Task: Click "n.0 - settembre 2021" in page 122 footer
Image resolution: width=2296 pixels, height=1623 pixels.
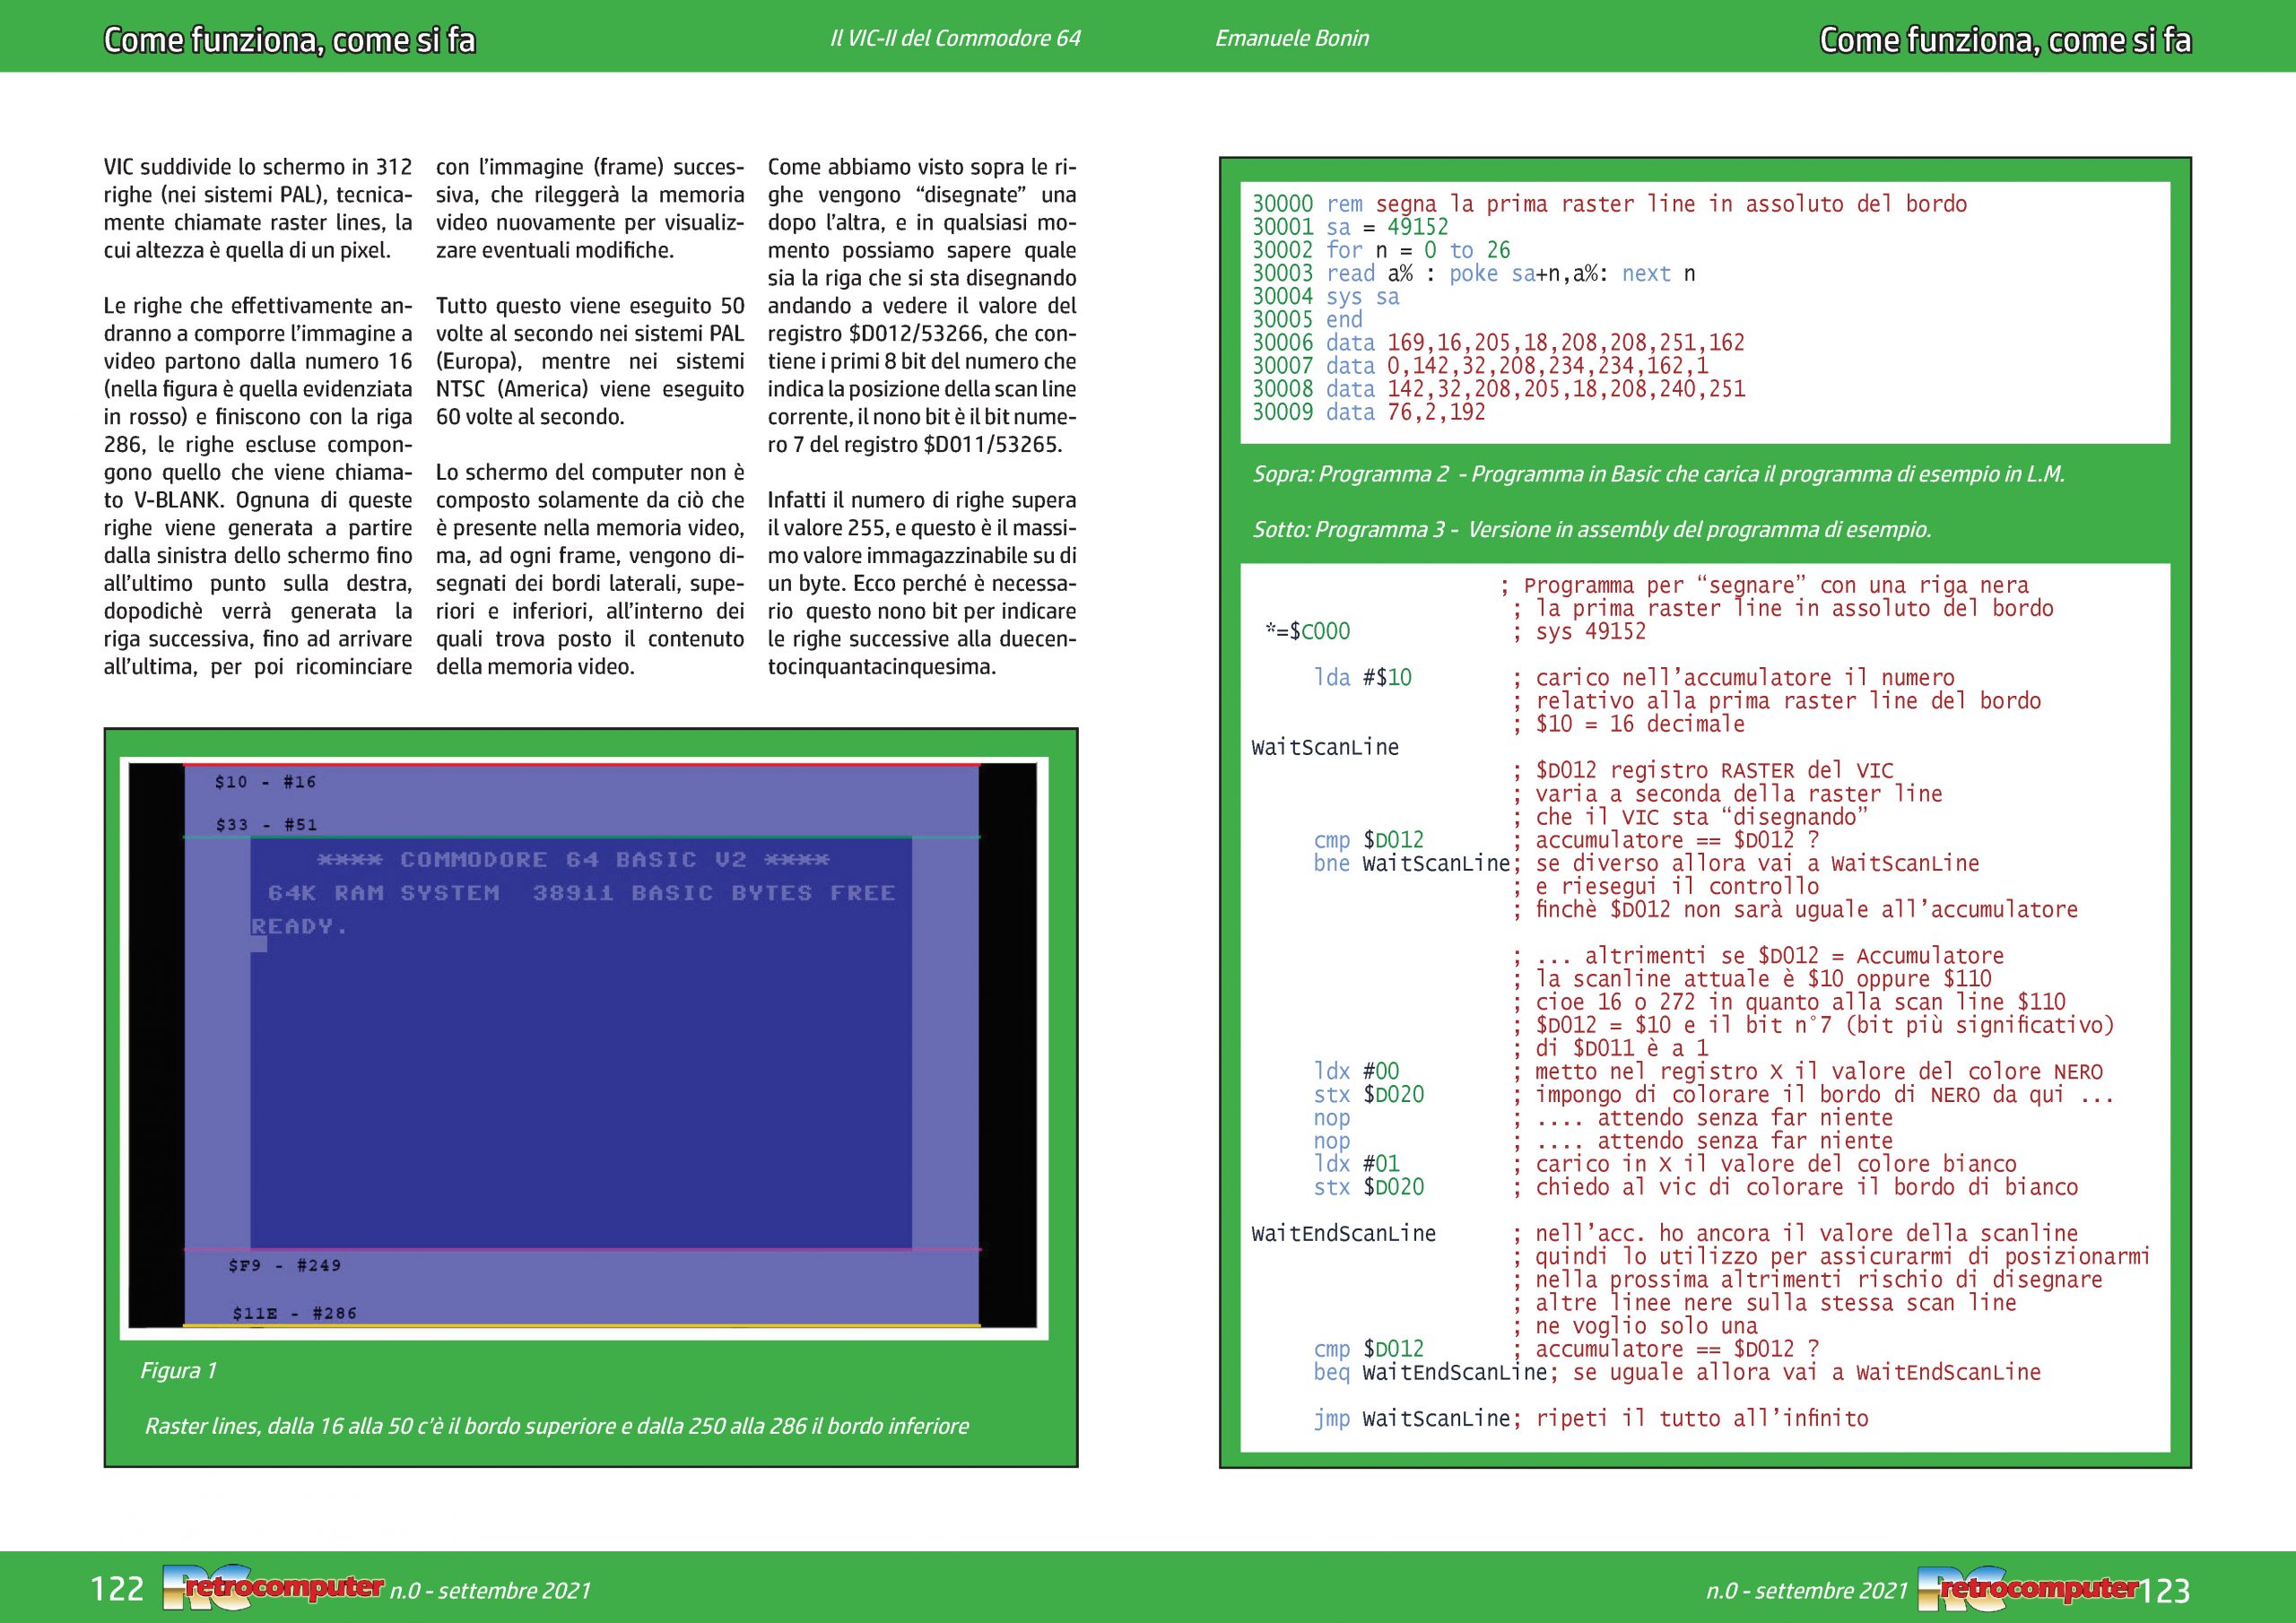Action: pyautogui.click(x=490, y=1590)
